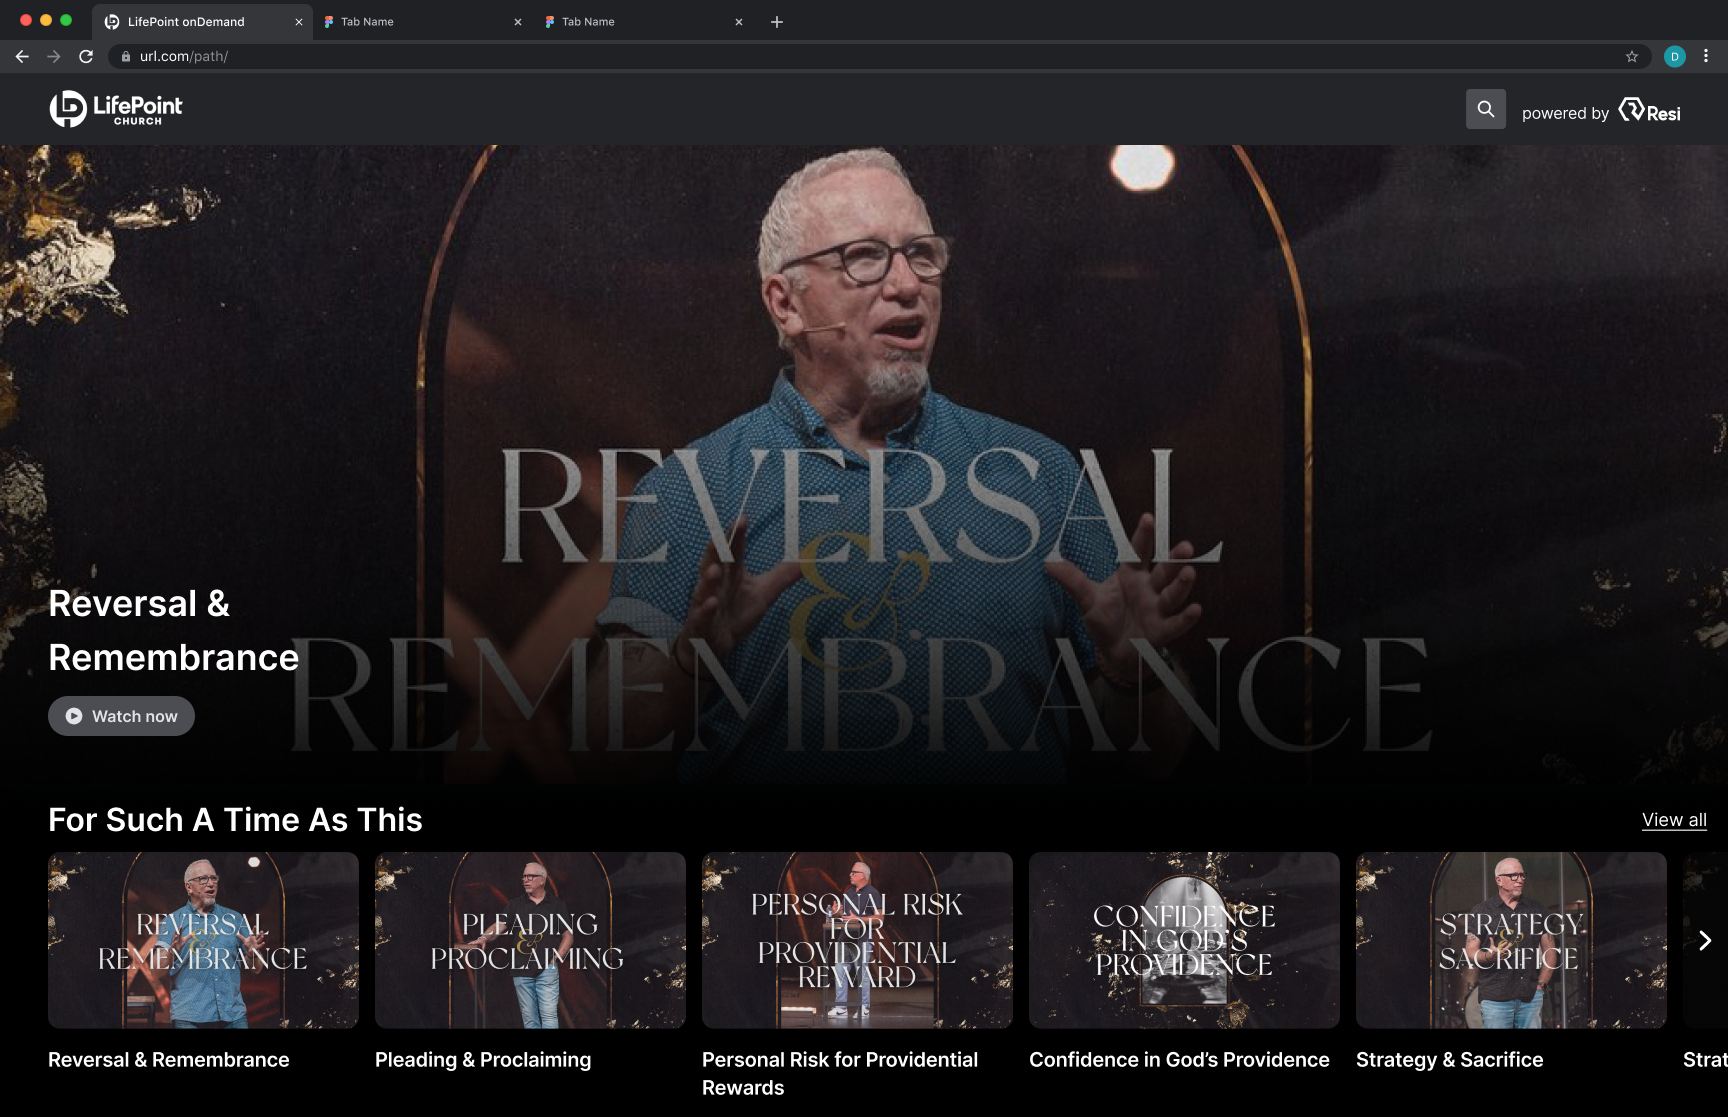
Task: Open Chrome's three-dot menu
Action: [x=1706, y=56]
